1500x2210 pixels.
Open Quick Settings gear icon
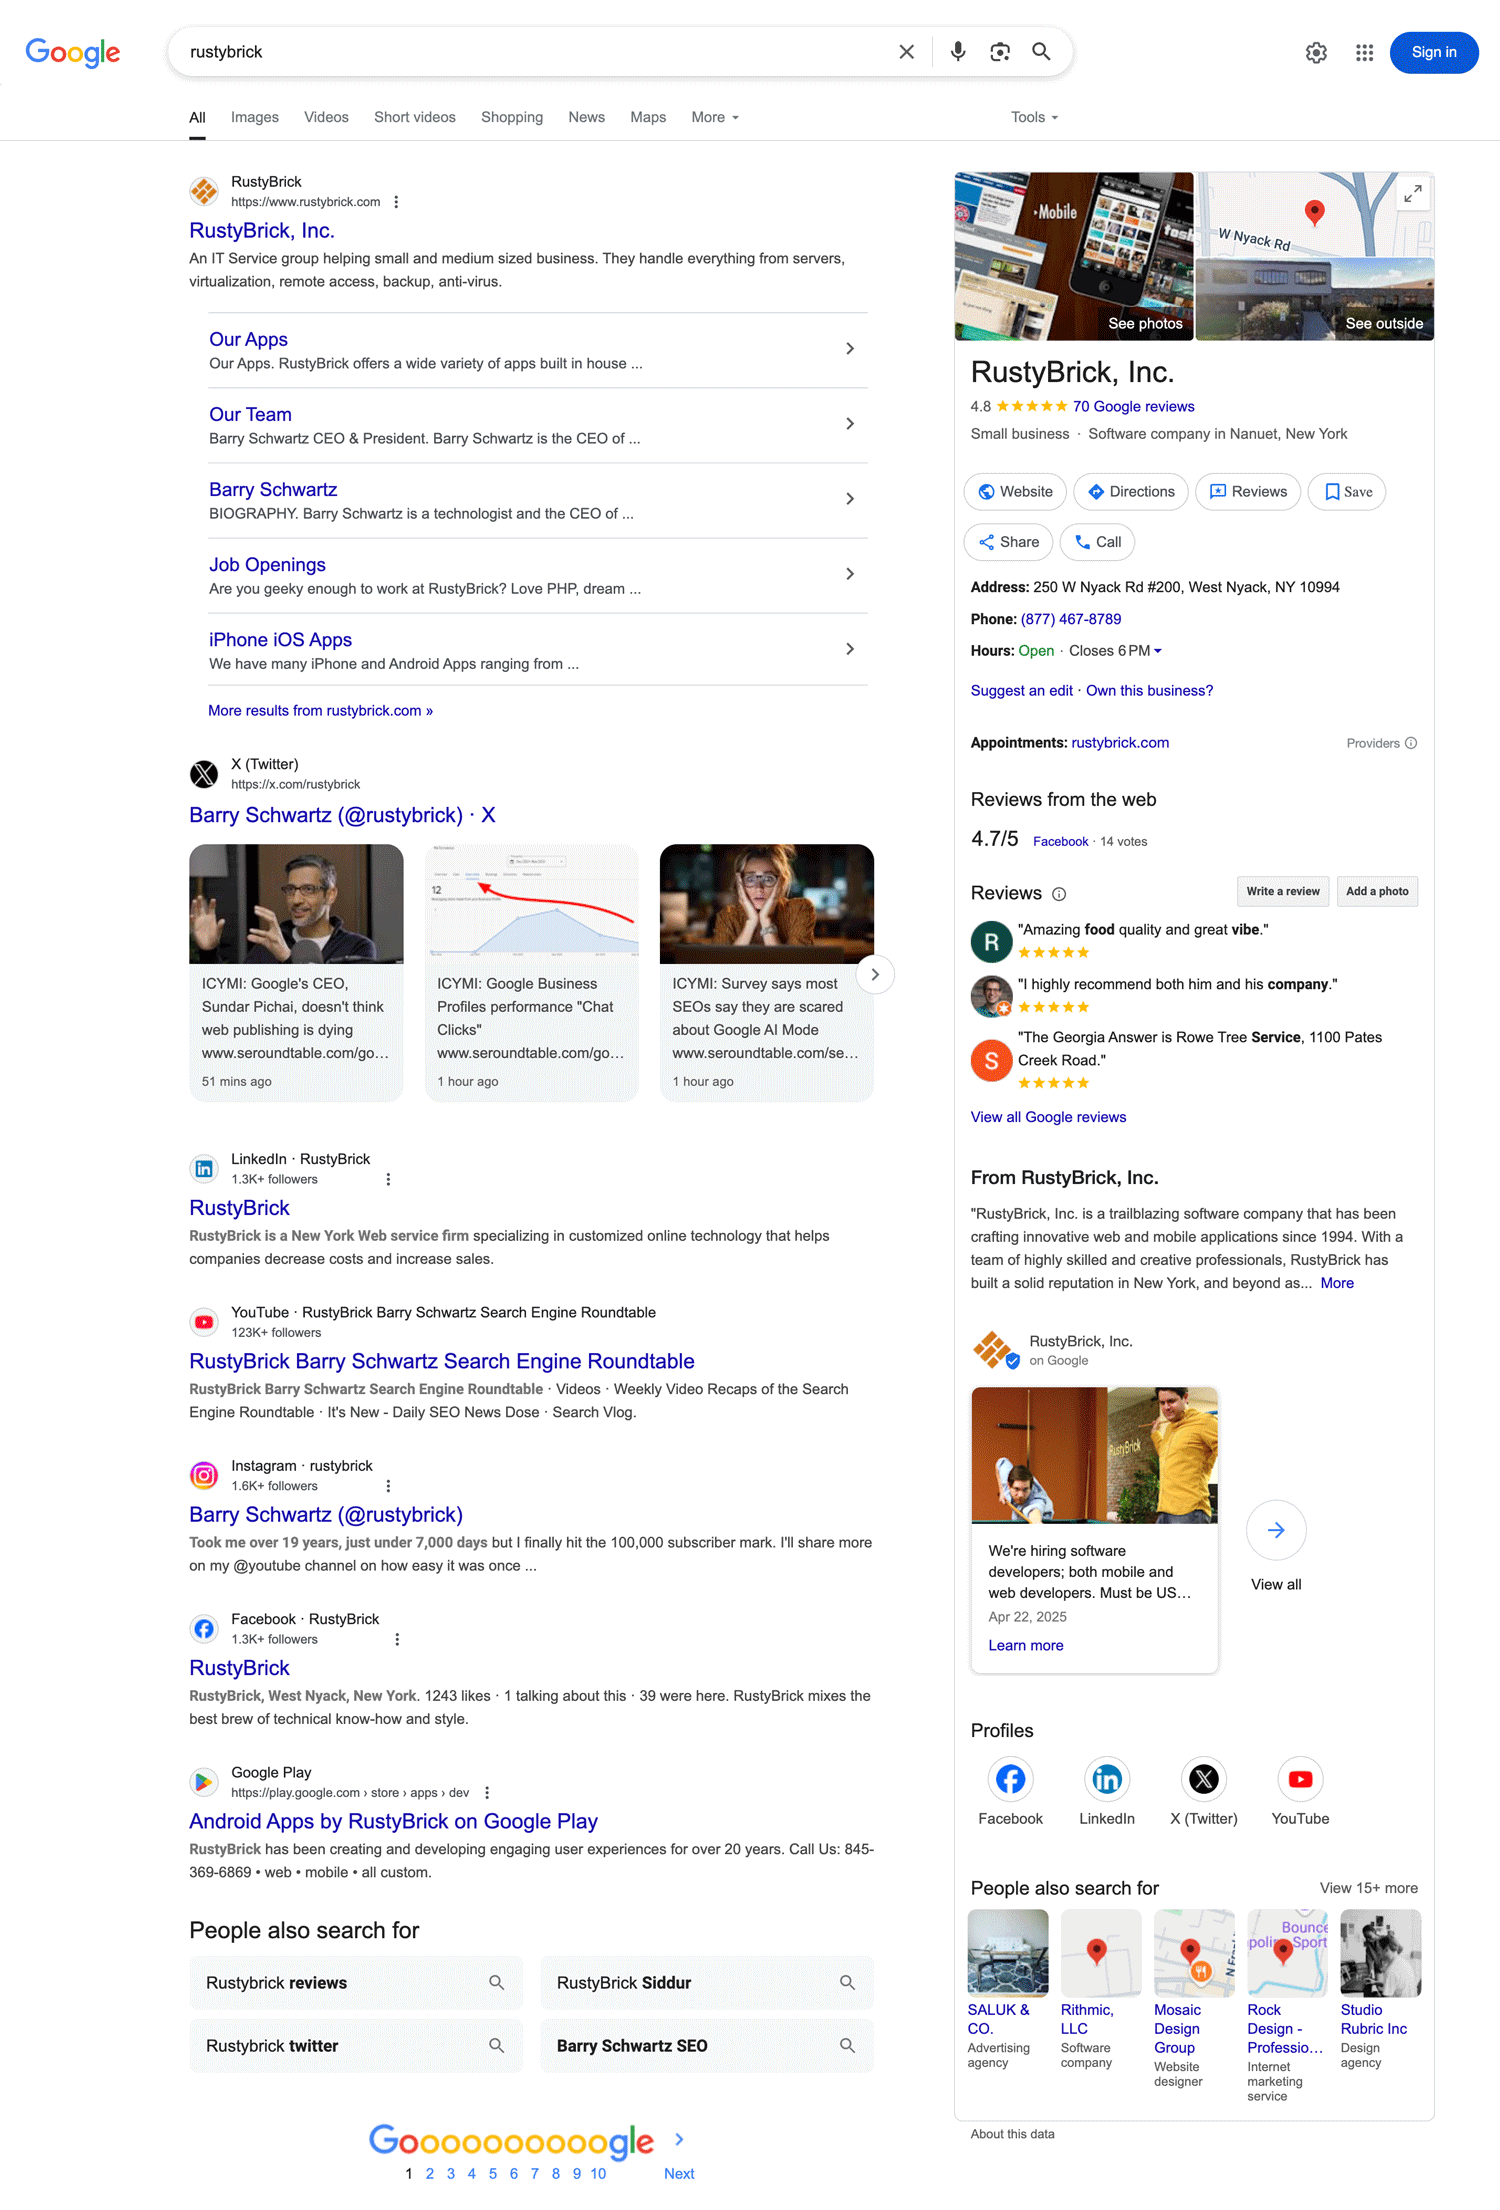pos(1316,52)
